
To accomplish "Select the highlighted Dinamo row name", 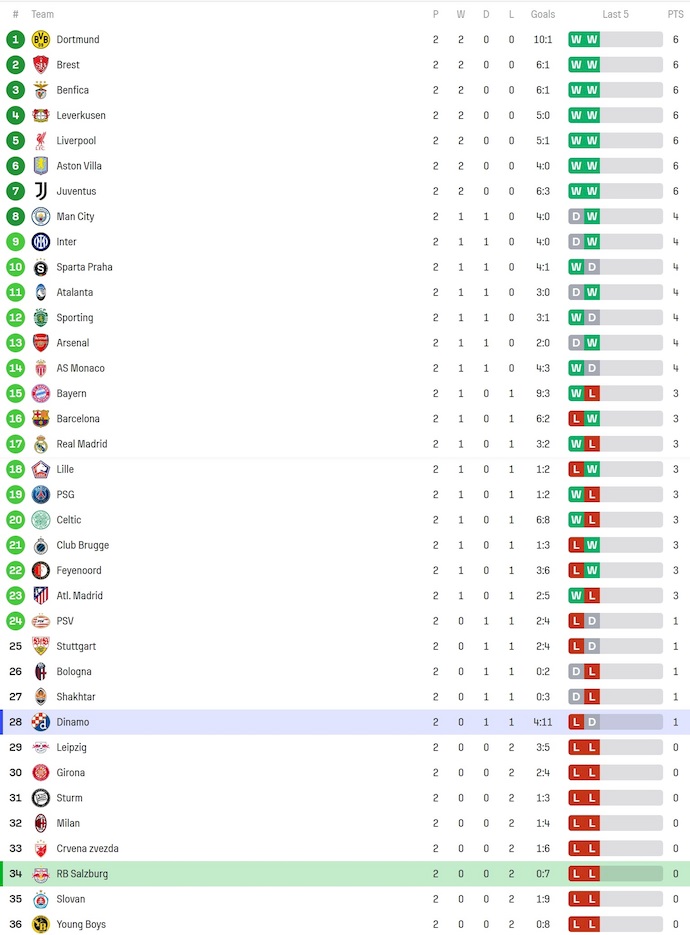I will coord(72,722).
